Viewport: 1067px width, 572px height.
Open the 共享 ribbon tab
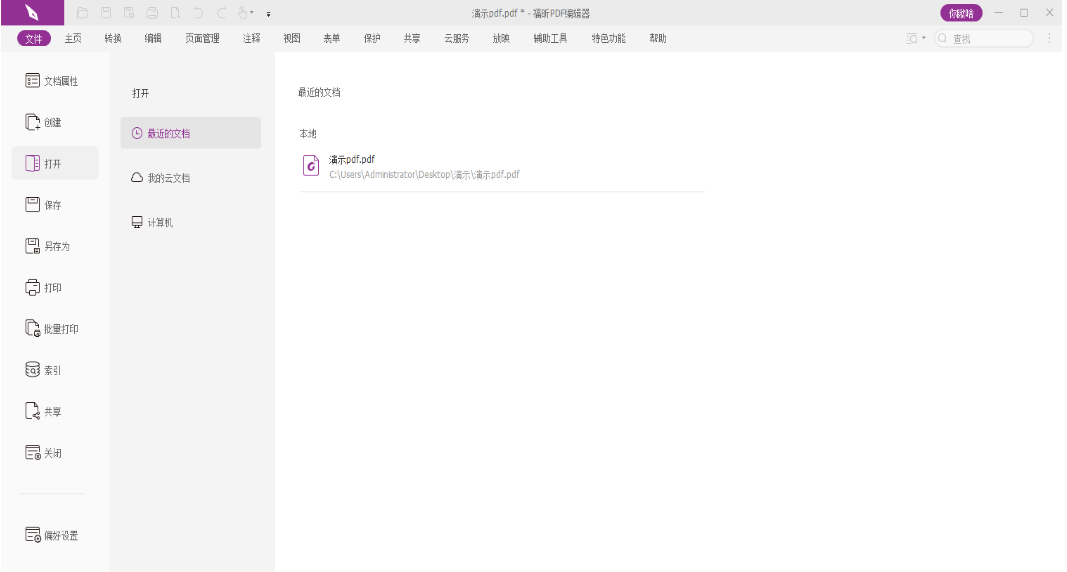pyautogui.click(x=412, y=39)
